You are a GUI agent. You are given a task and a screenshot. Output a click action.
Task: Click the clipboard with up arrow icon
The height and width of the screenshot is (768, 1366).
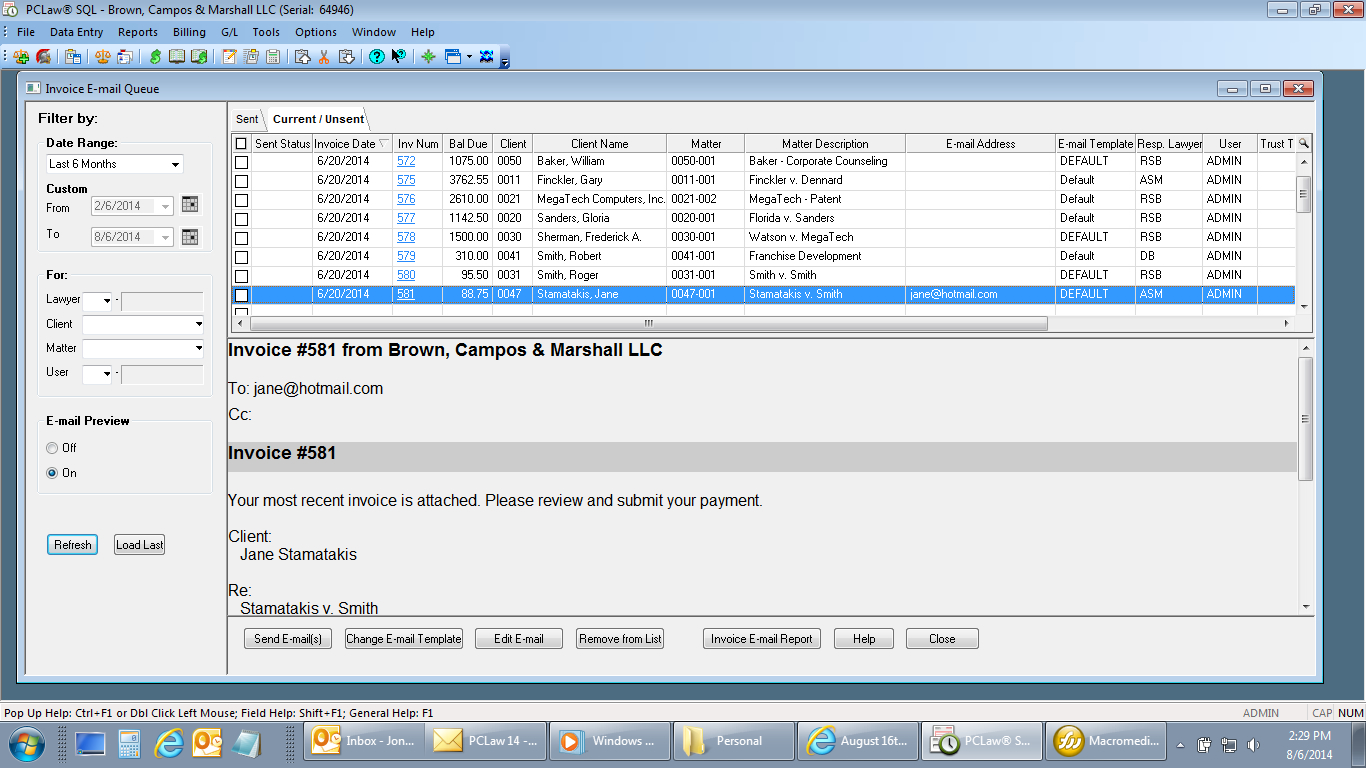click(x=302, y=57)
